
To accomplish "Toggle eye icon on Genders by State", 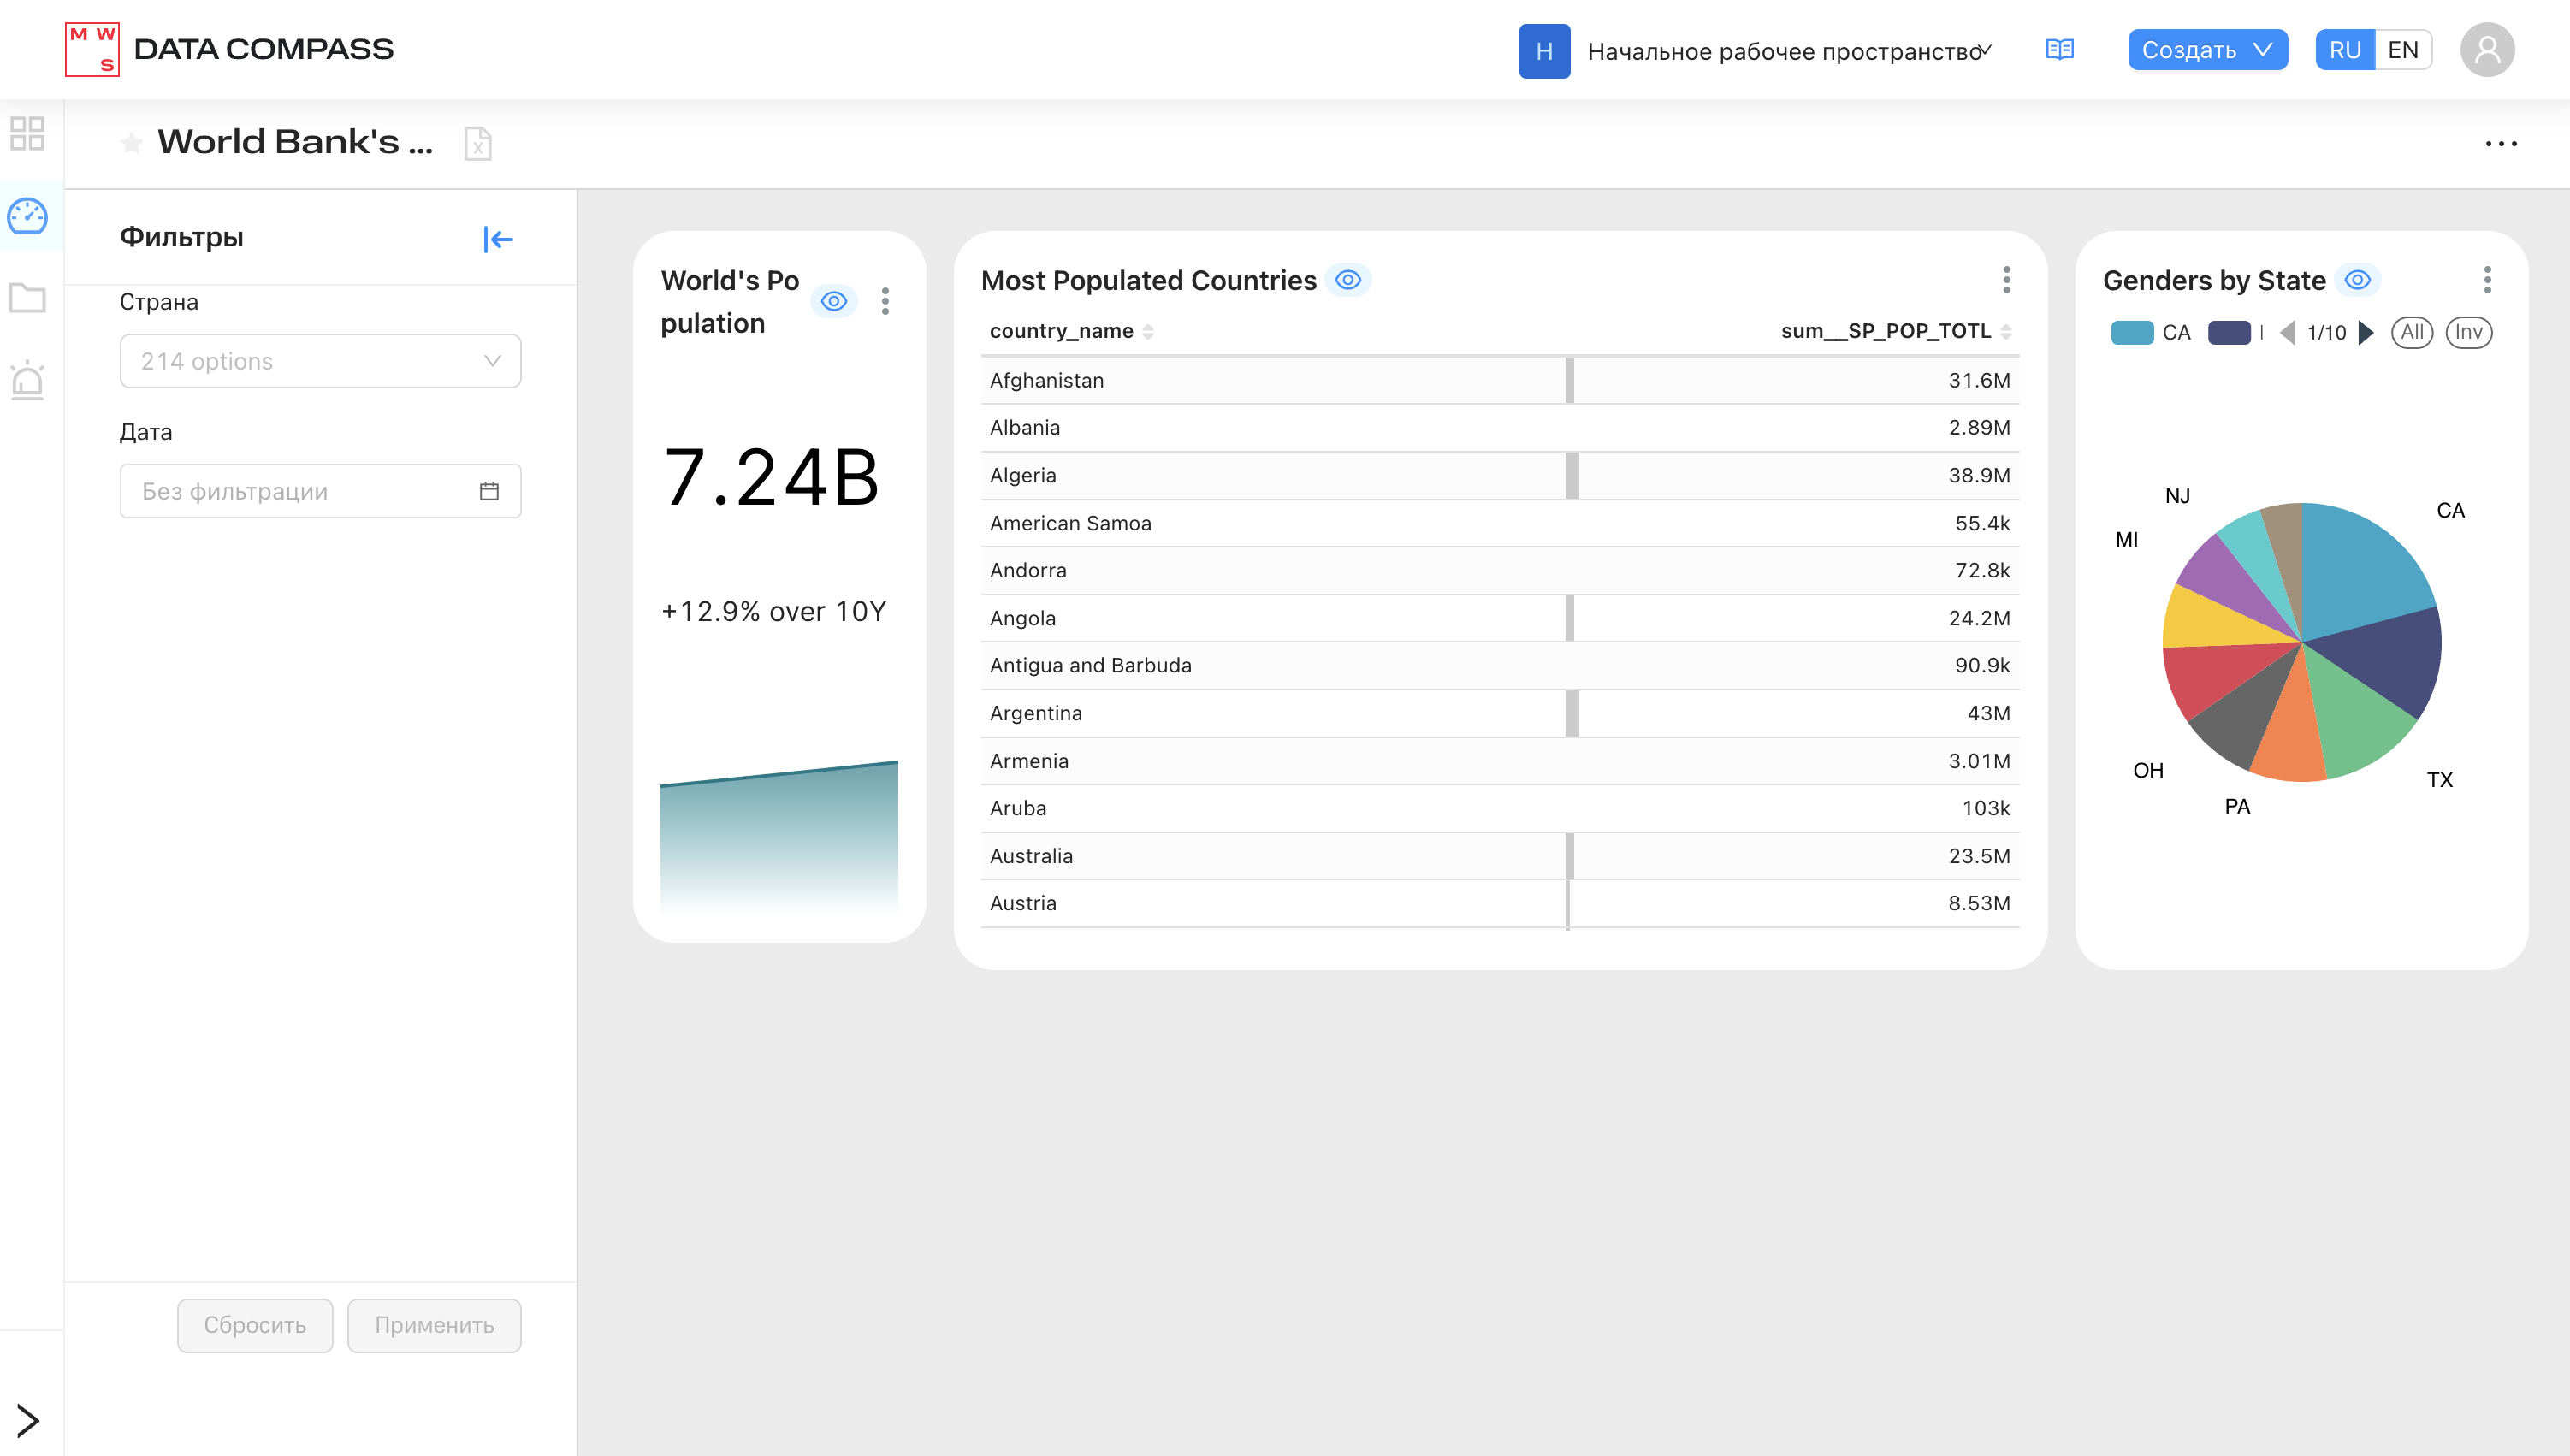I will (x=2357, y=280).
